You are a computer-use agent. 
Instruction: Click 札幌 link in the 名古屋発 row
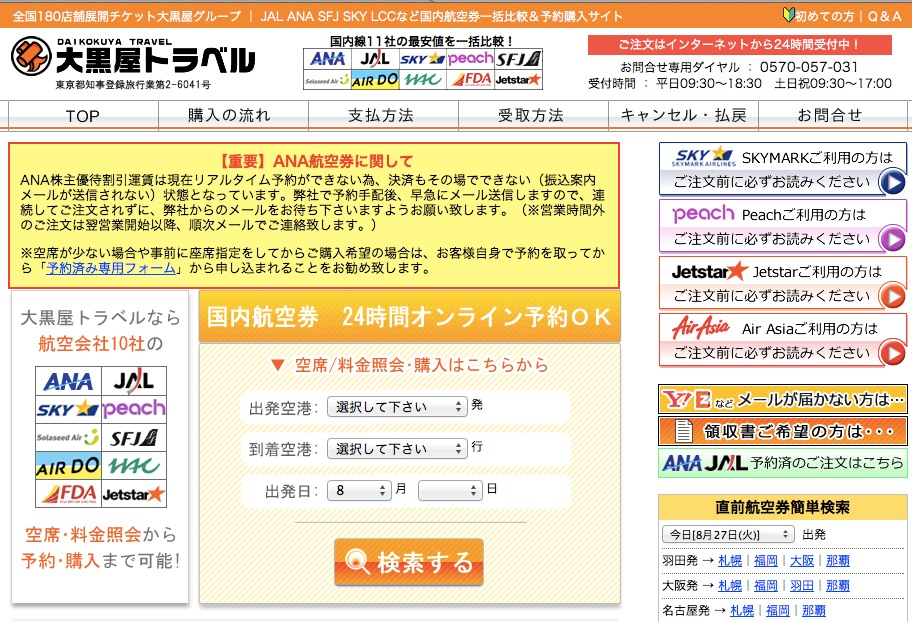tap(742, 610)
